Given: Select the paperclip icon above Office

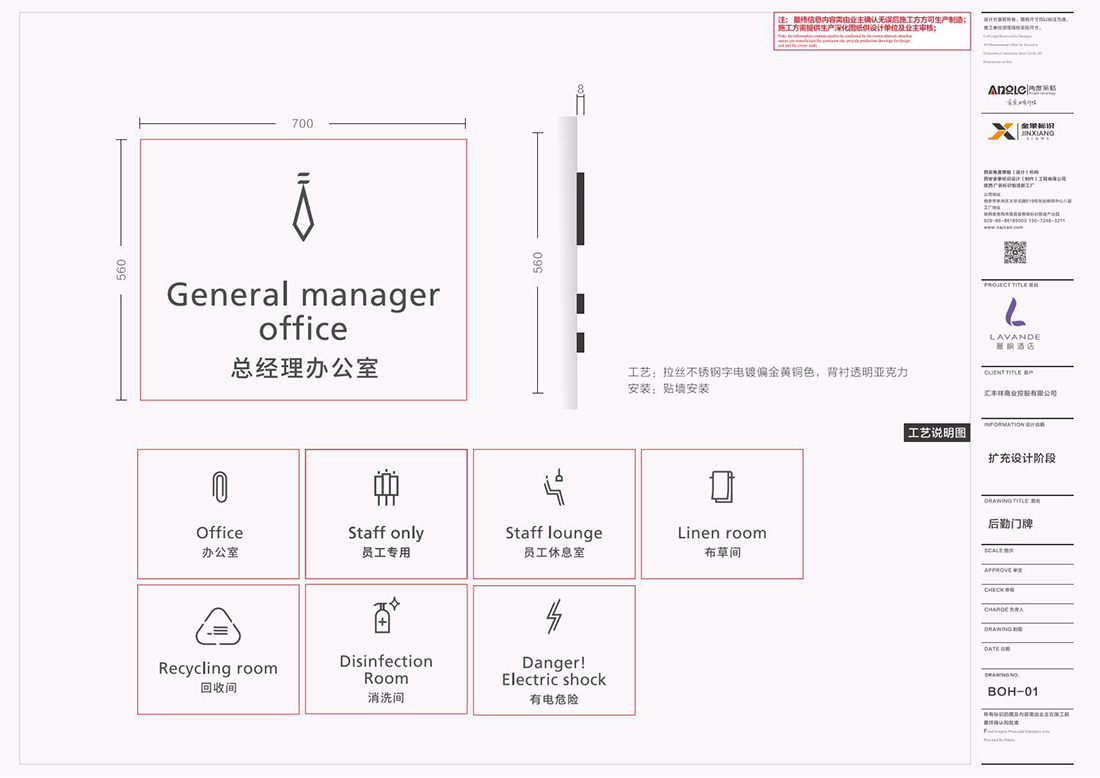Looking at the screenshot, I should 219,488.
